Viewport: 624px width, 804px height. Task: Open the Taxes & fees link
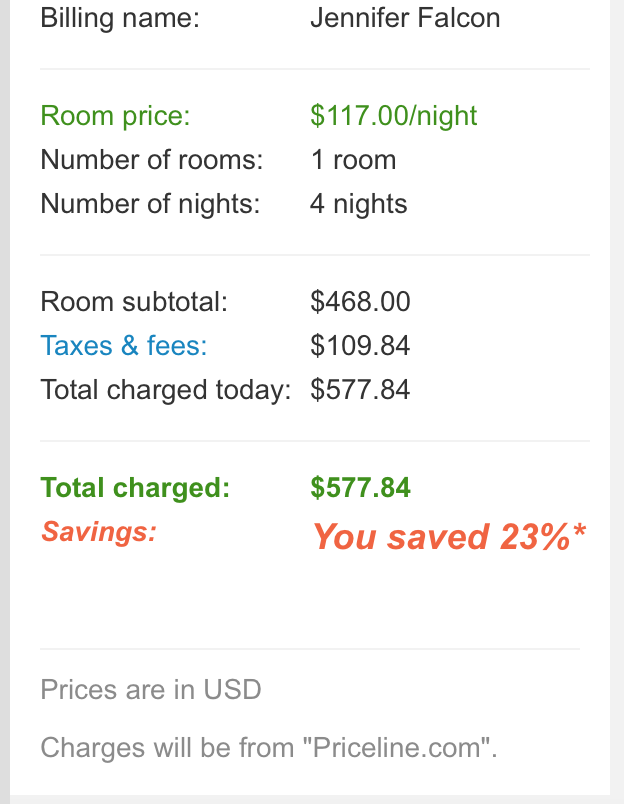[124, 345]
